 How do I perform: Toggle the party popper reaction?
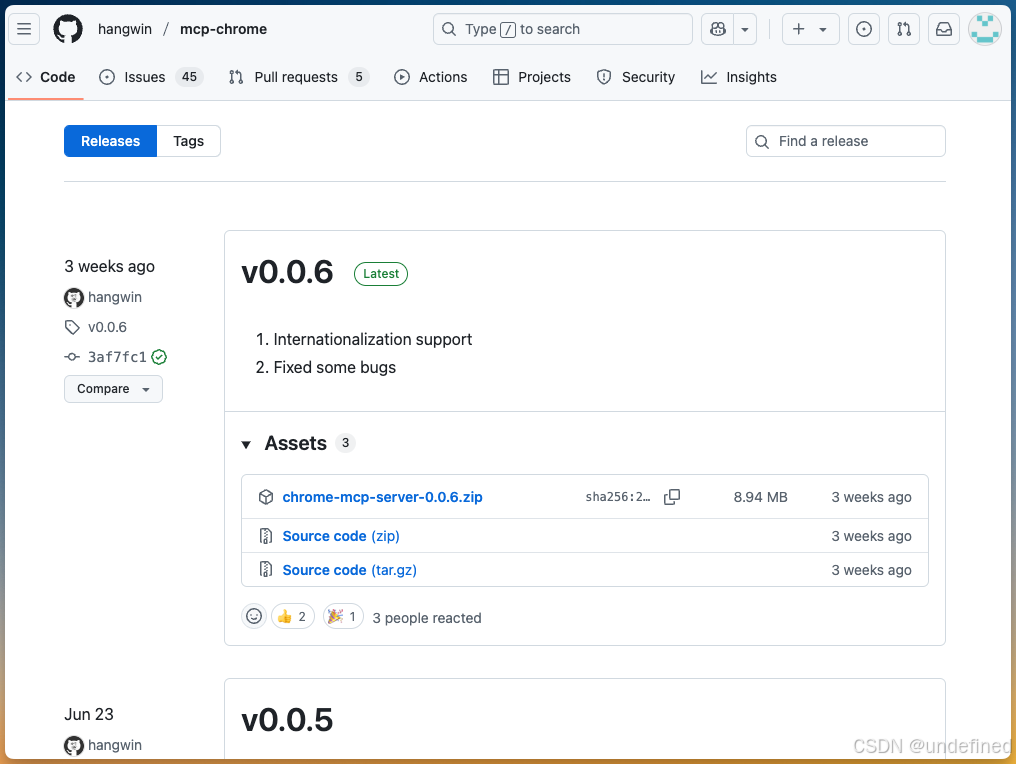point(343,616)
